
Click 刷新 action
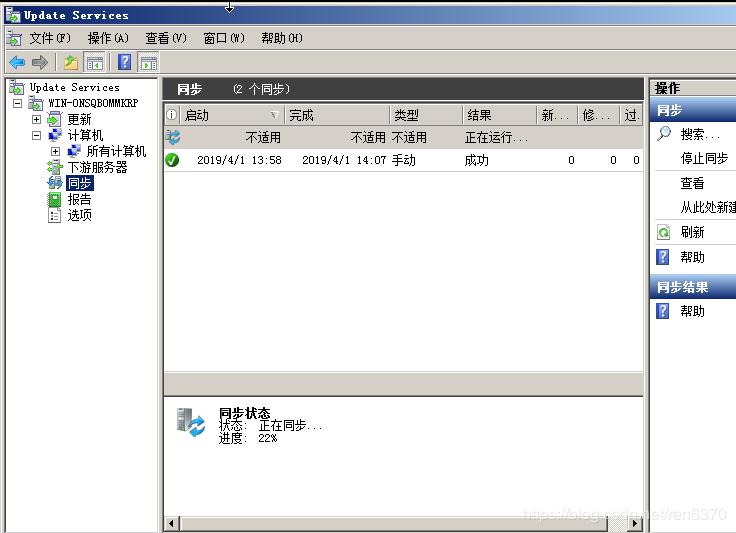[x=692, y=232]
